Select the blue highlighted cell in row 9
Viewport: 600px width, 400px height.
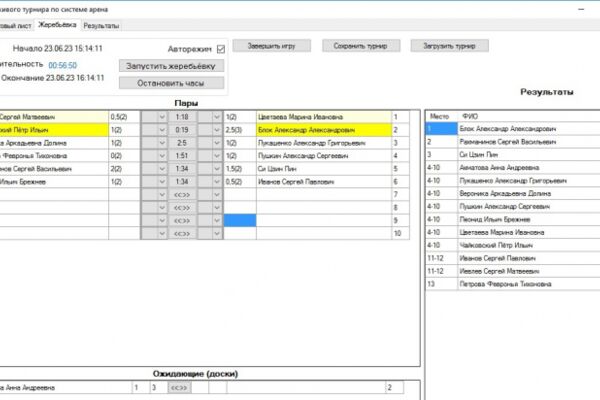pos(240,220)
